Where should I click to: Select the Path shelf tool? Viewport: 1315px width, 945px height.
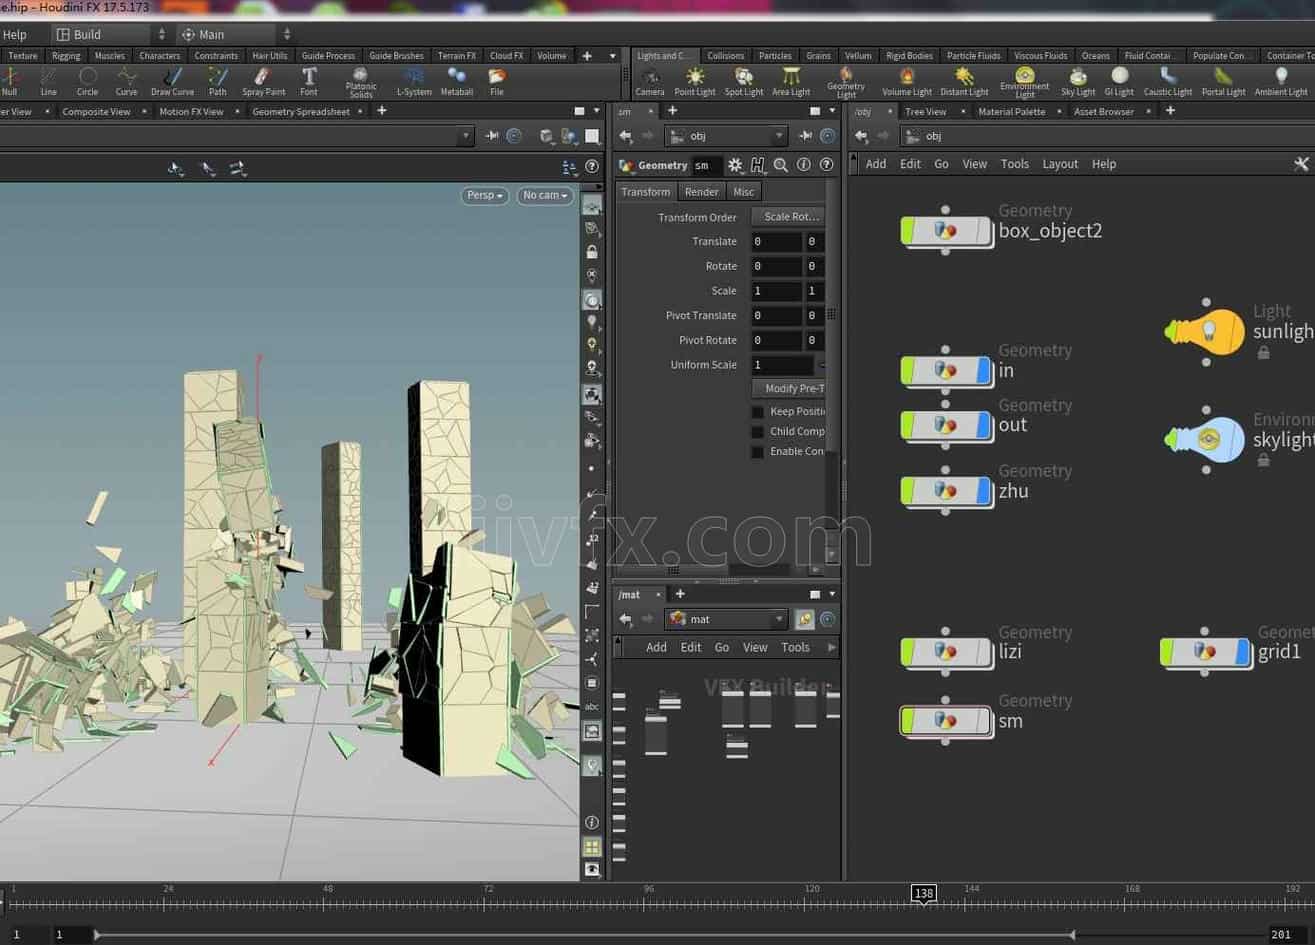coord(217,82)
